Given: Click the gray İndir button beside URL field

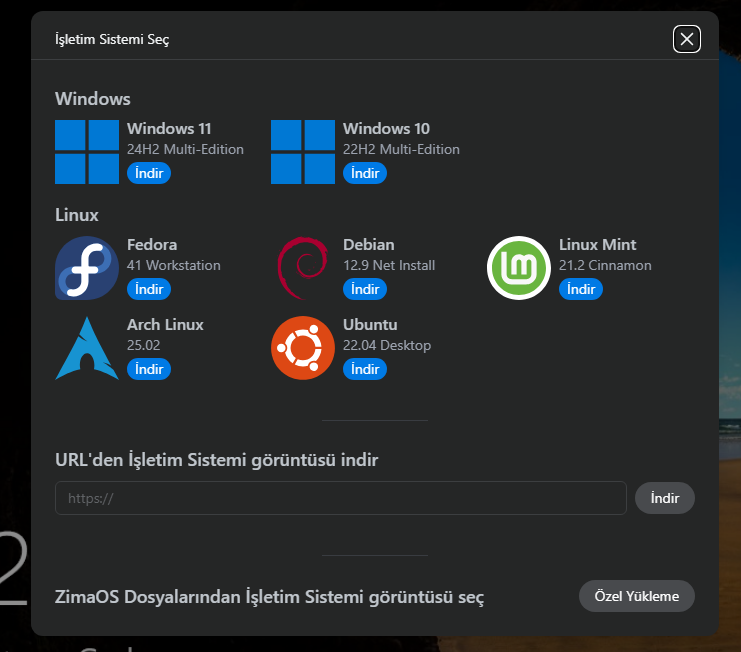Looking at the screenshot, I should click(x=664, y=498).
